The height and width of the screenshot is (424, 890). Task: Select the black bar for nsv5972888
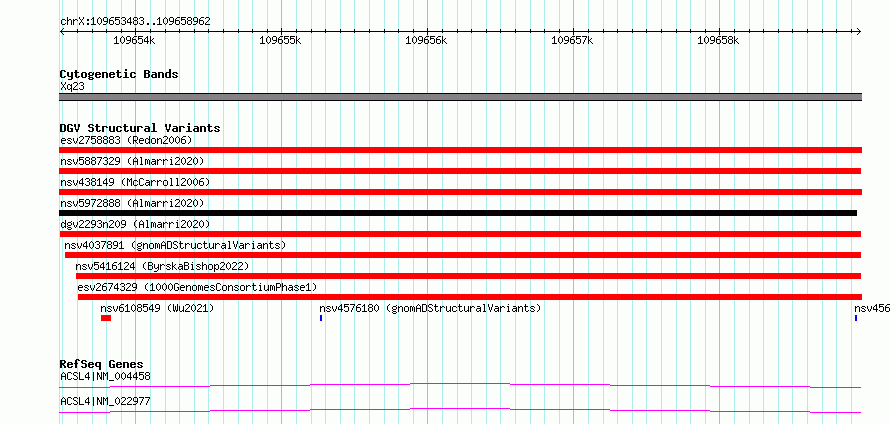click(458, 213)
